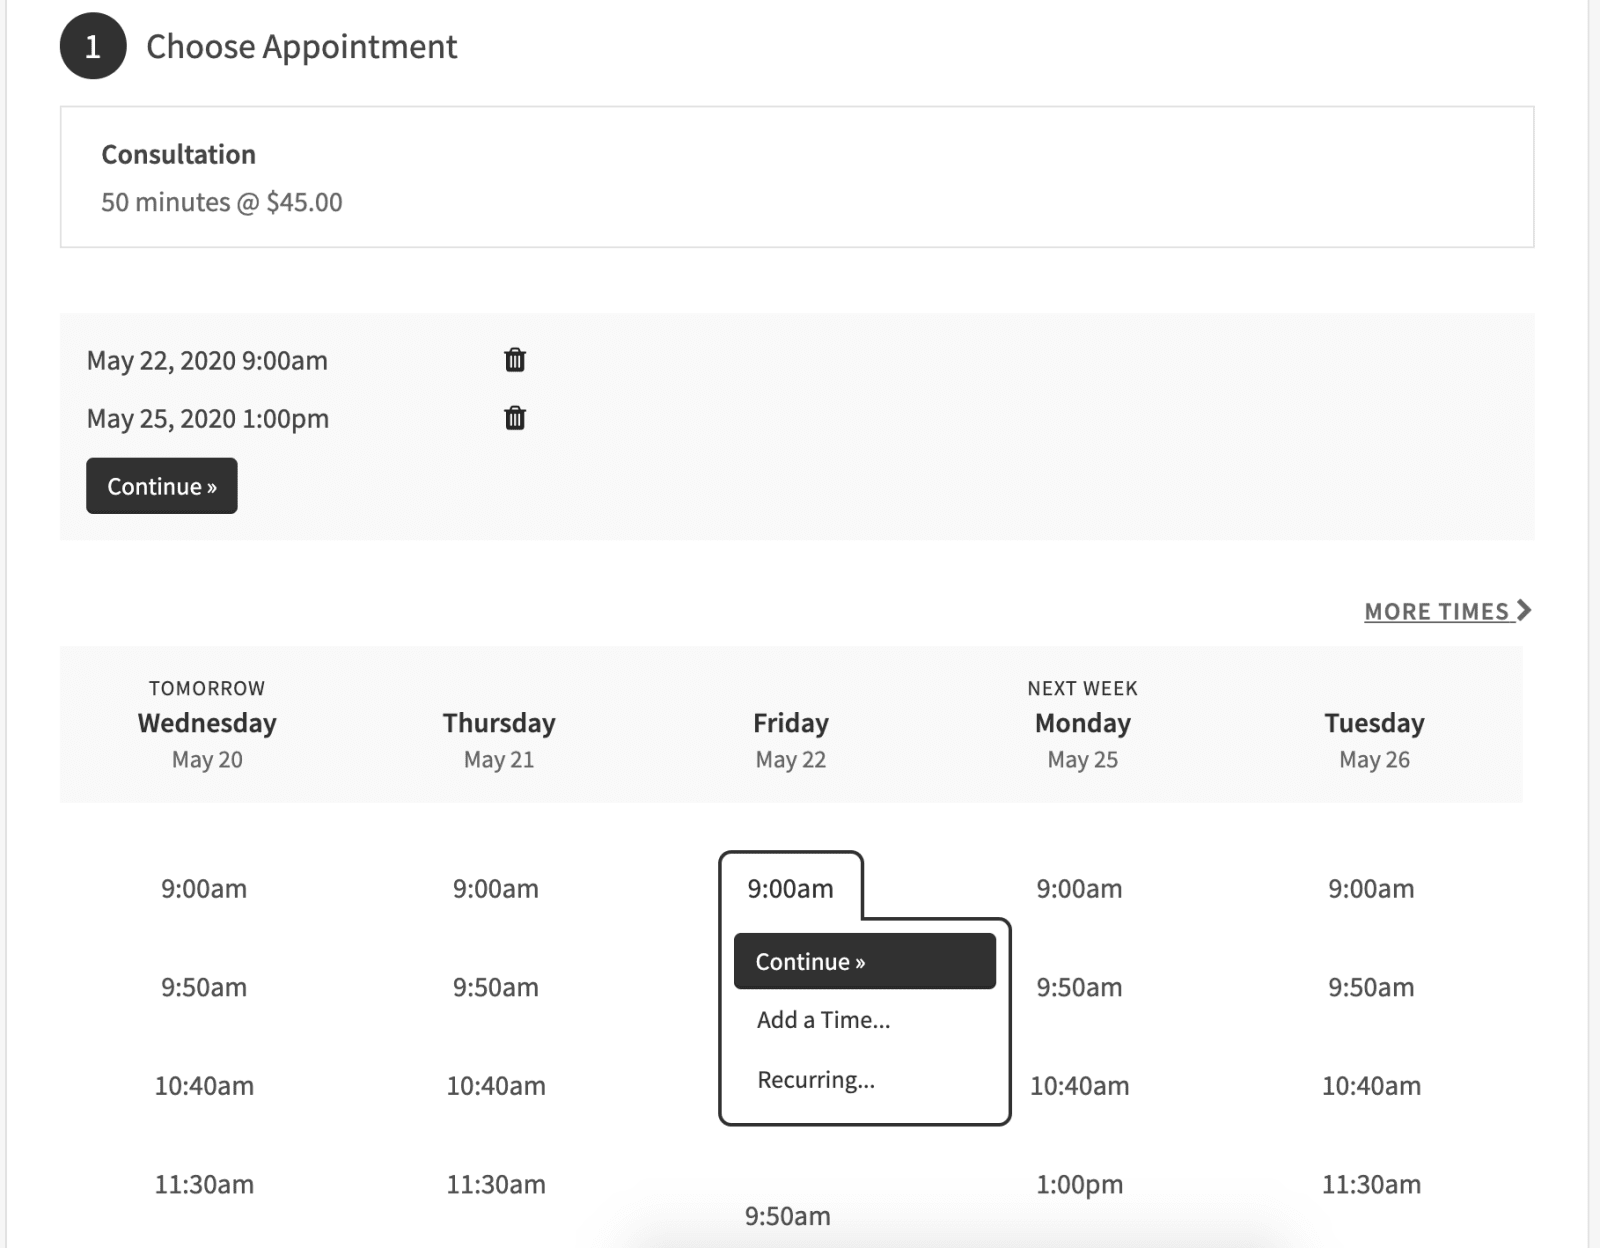
Task: Pick Thursday 10:40am time slot
Action: coord(496,1085)
